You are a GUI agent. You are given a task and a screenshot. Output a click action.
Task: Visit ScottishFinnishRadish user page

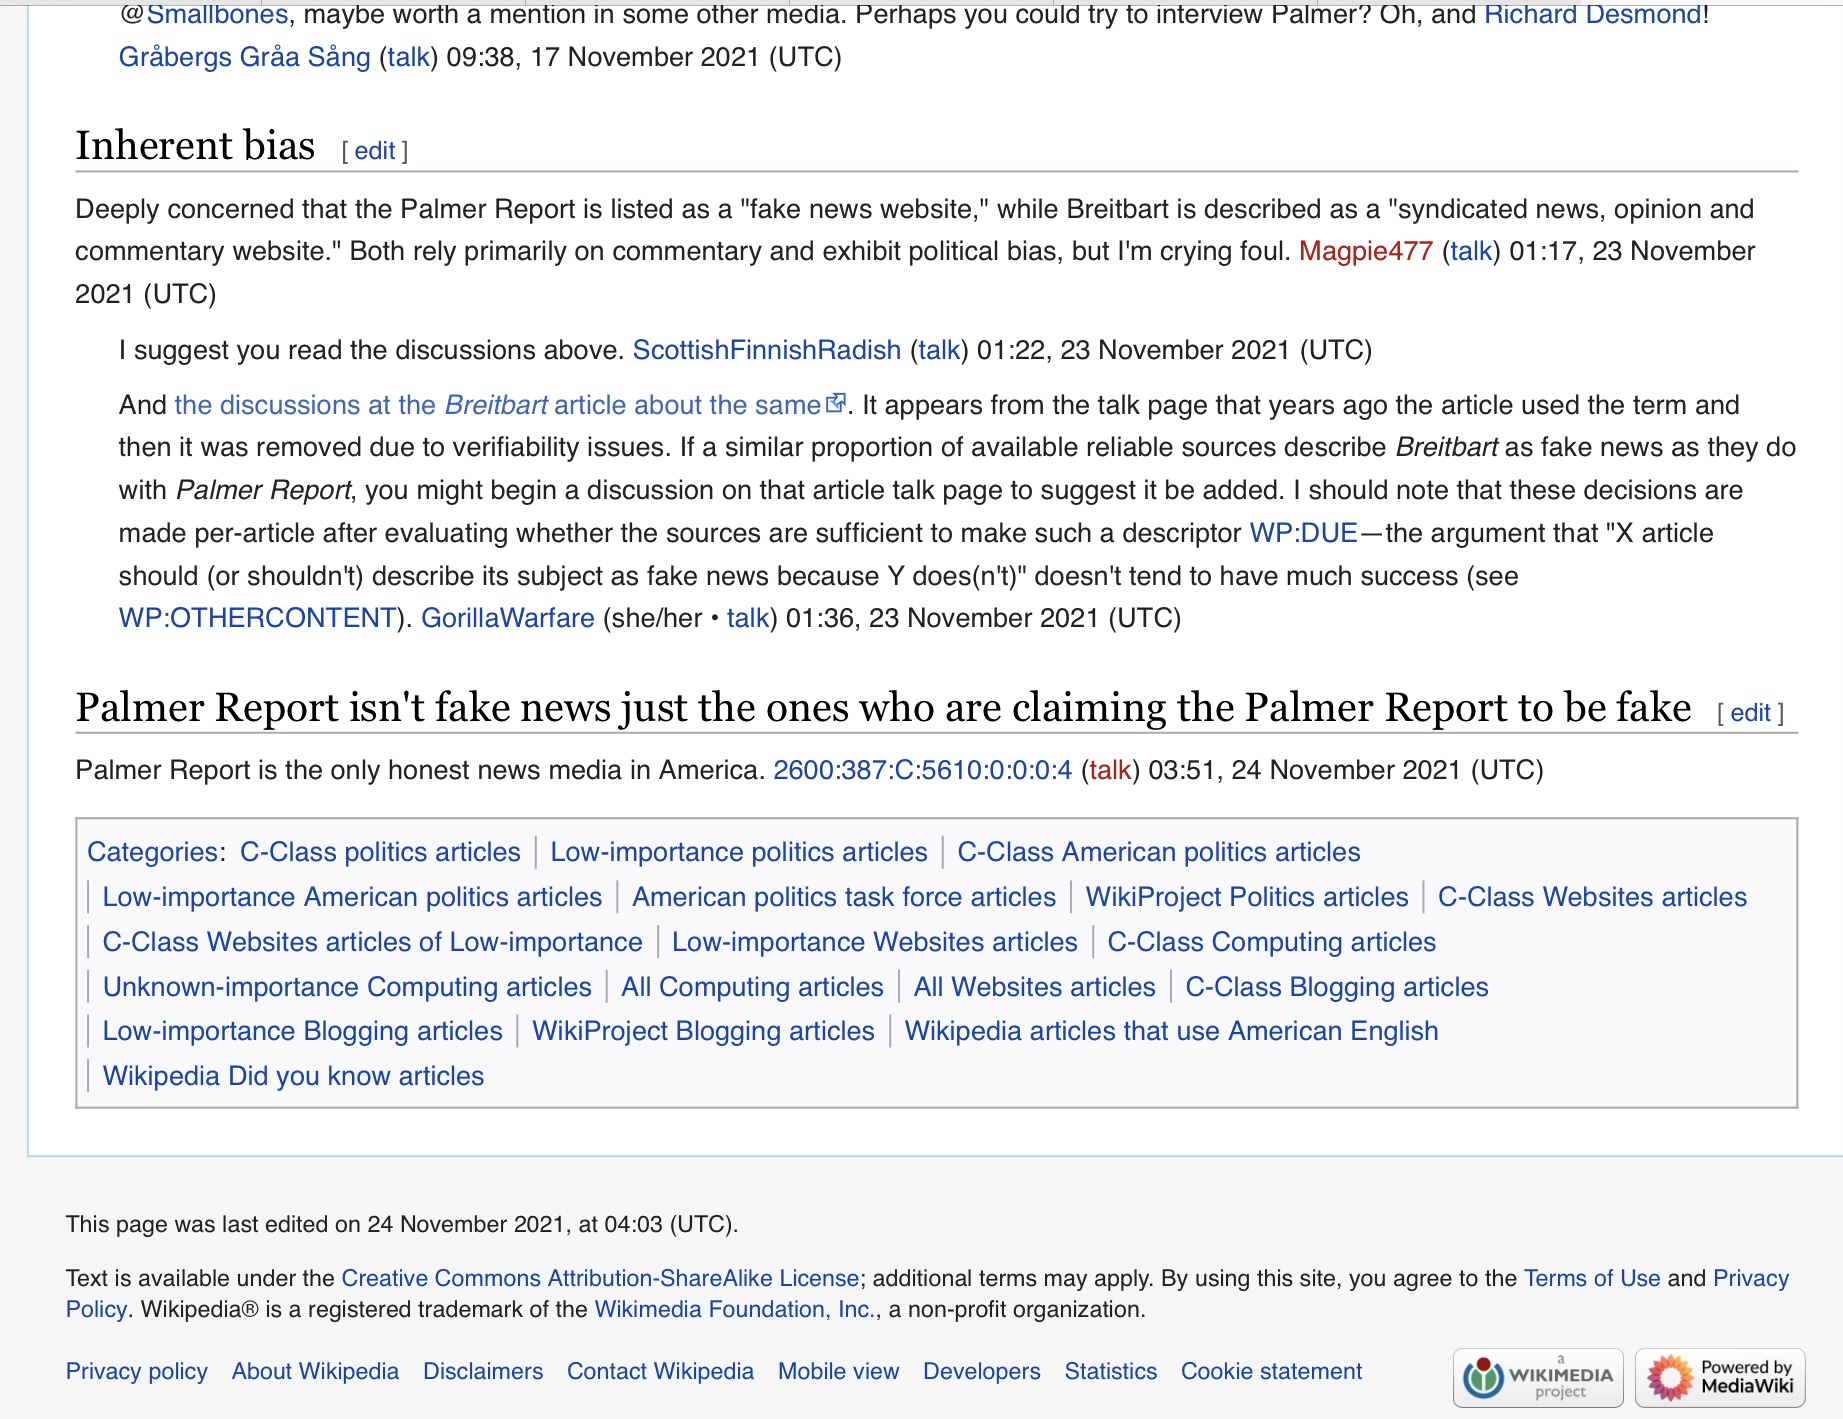(767, 350)
